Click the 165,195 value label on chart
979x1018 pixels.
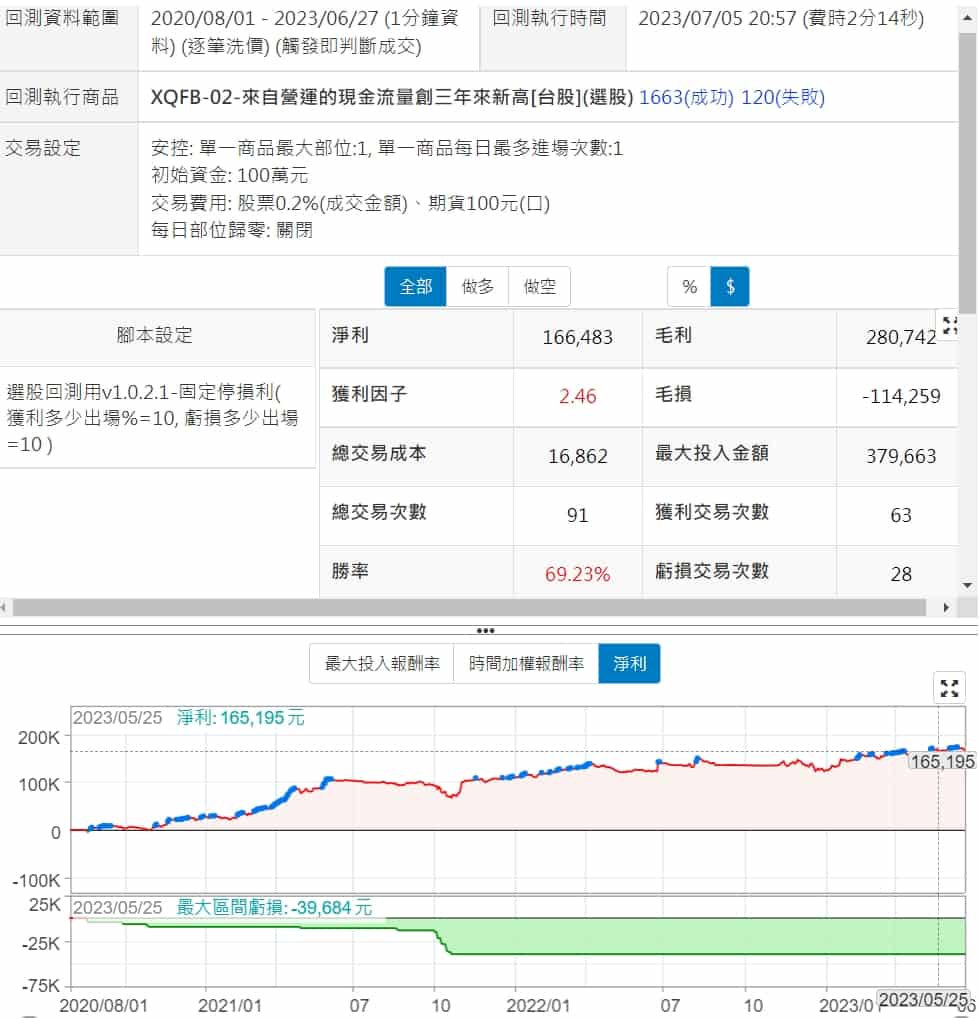941,762
